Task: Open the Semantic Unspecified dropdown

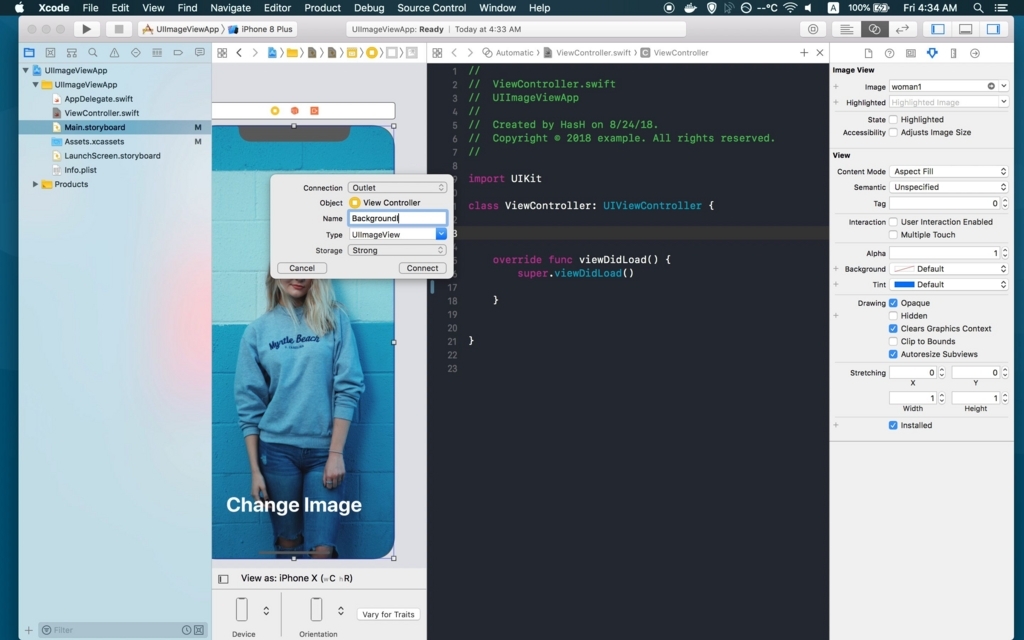Action: click(x=949, y=187)
